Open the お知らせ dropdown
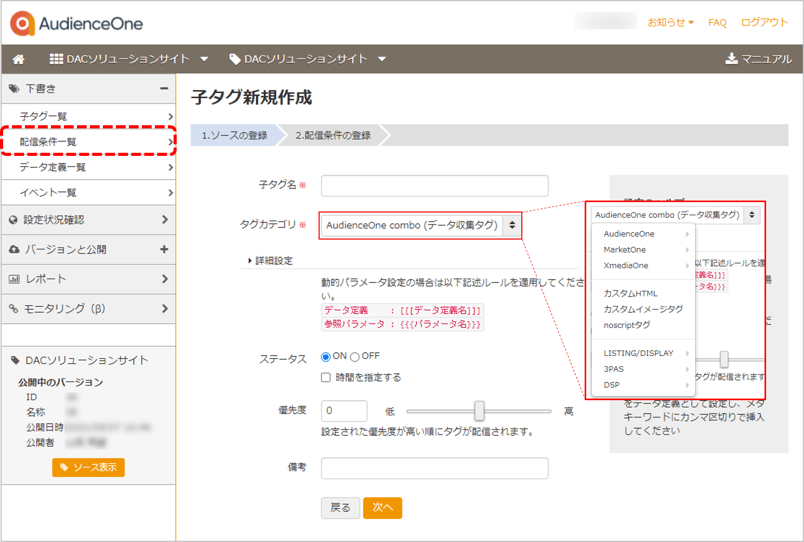The height and width of the screenshot is (542, 804). click(x=670, y=22)
